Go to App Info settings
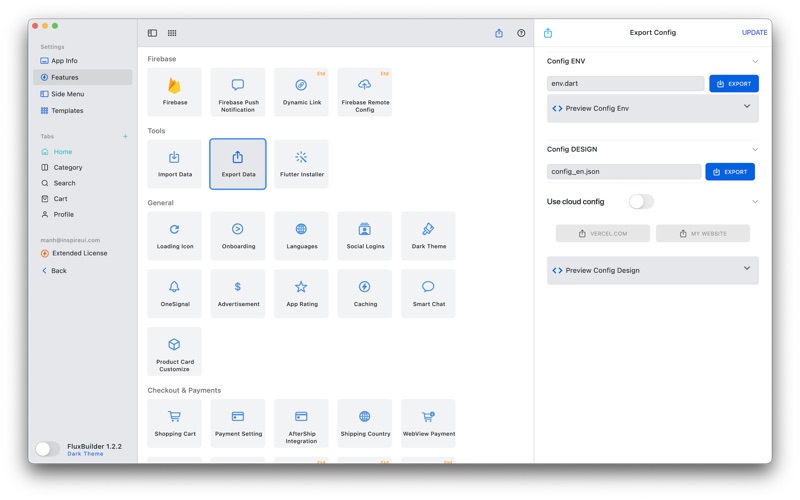Viewport: 800px width, 500px height. point(83,61)
